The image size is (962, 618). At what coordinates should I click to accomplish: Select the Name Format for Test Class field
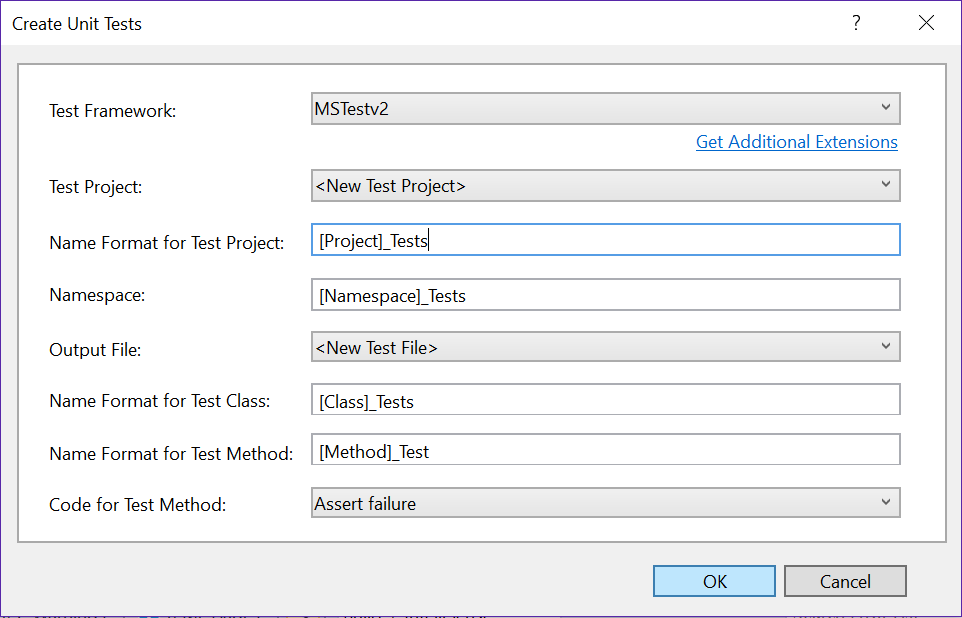point(605,401)
